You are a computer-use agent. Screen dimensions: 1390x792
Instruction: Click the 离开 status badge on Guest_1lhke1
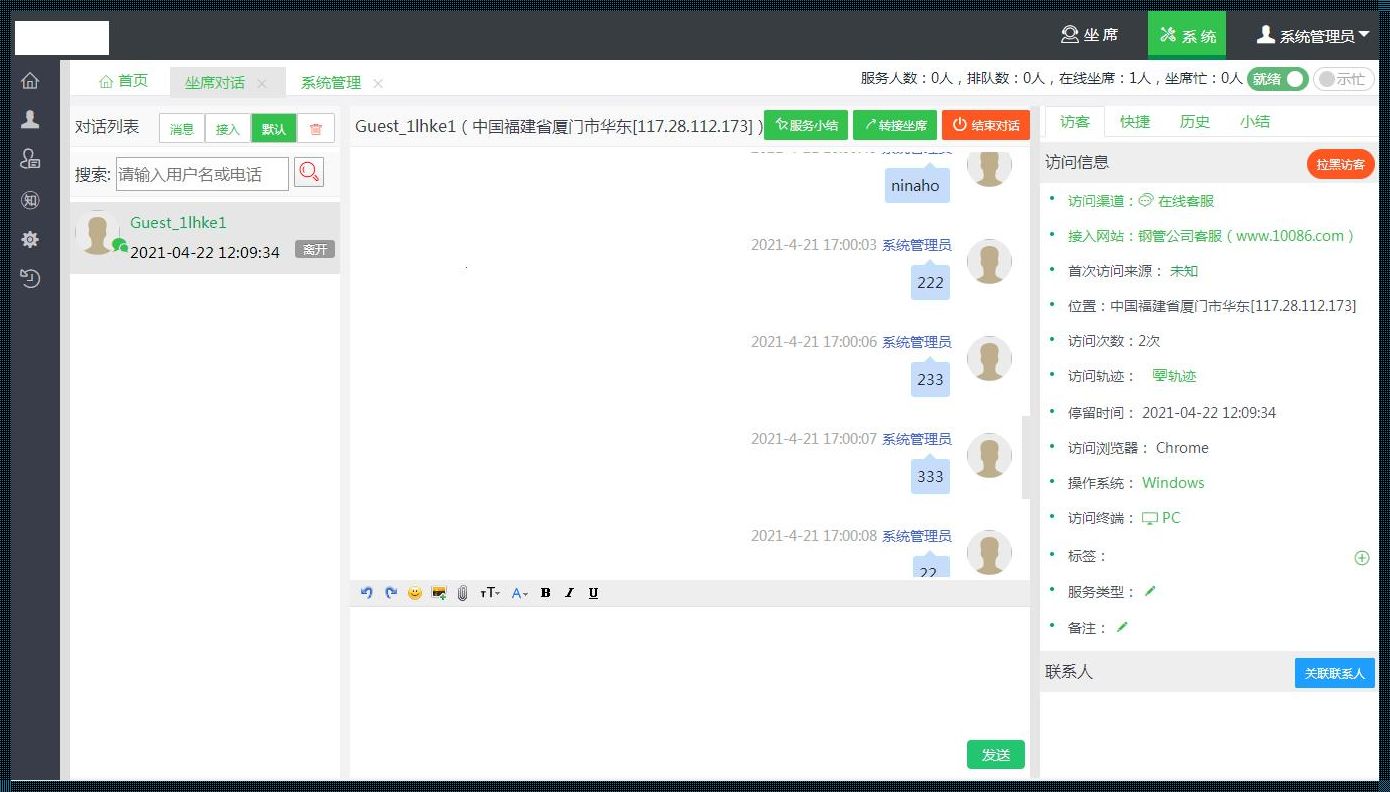[x=315, y=250]
